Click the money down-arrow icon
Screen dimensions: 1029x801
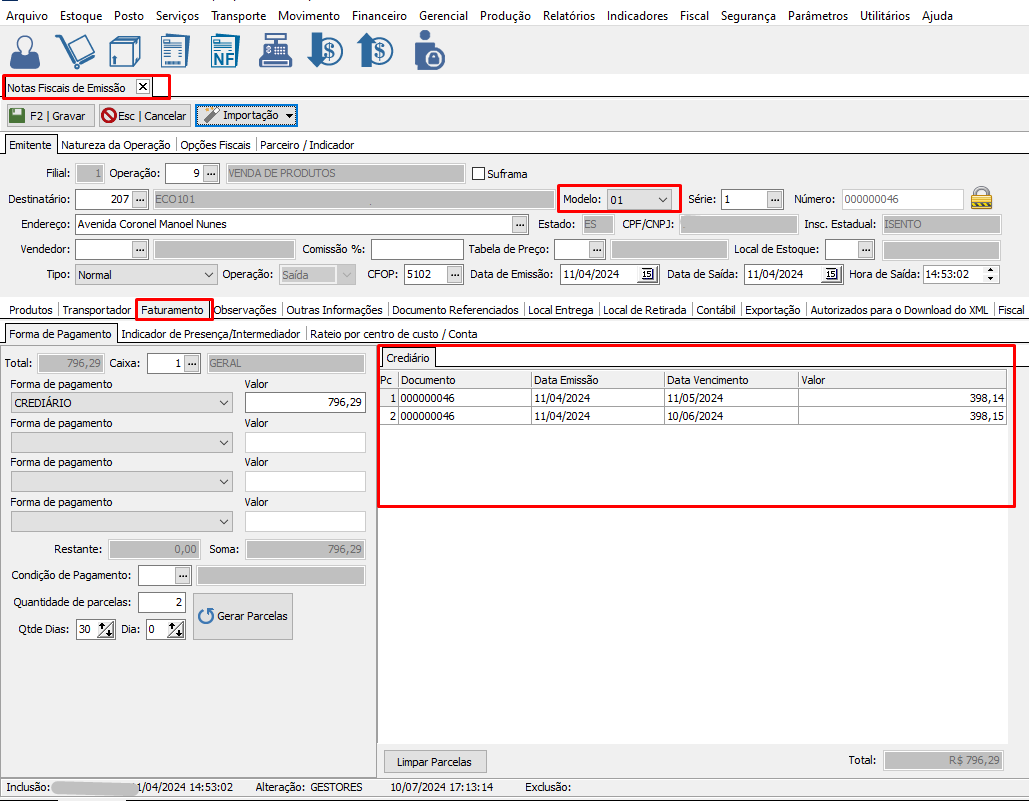[x=325, y=50]
